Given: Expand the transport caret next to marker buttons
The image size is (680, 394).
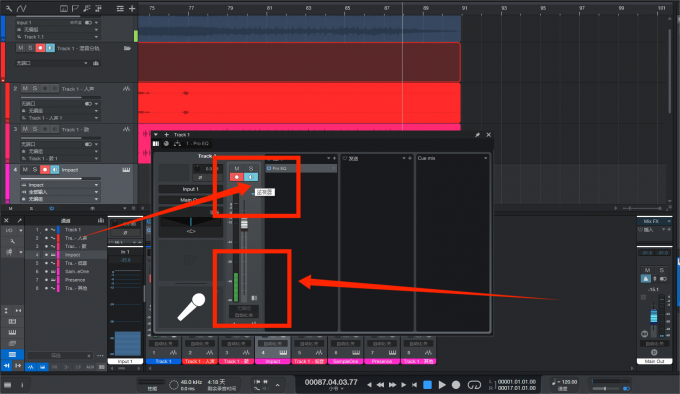Looking at the screenshot, I should [278, 384].
